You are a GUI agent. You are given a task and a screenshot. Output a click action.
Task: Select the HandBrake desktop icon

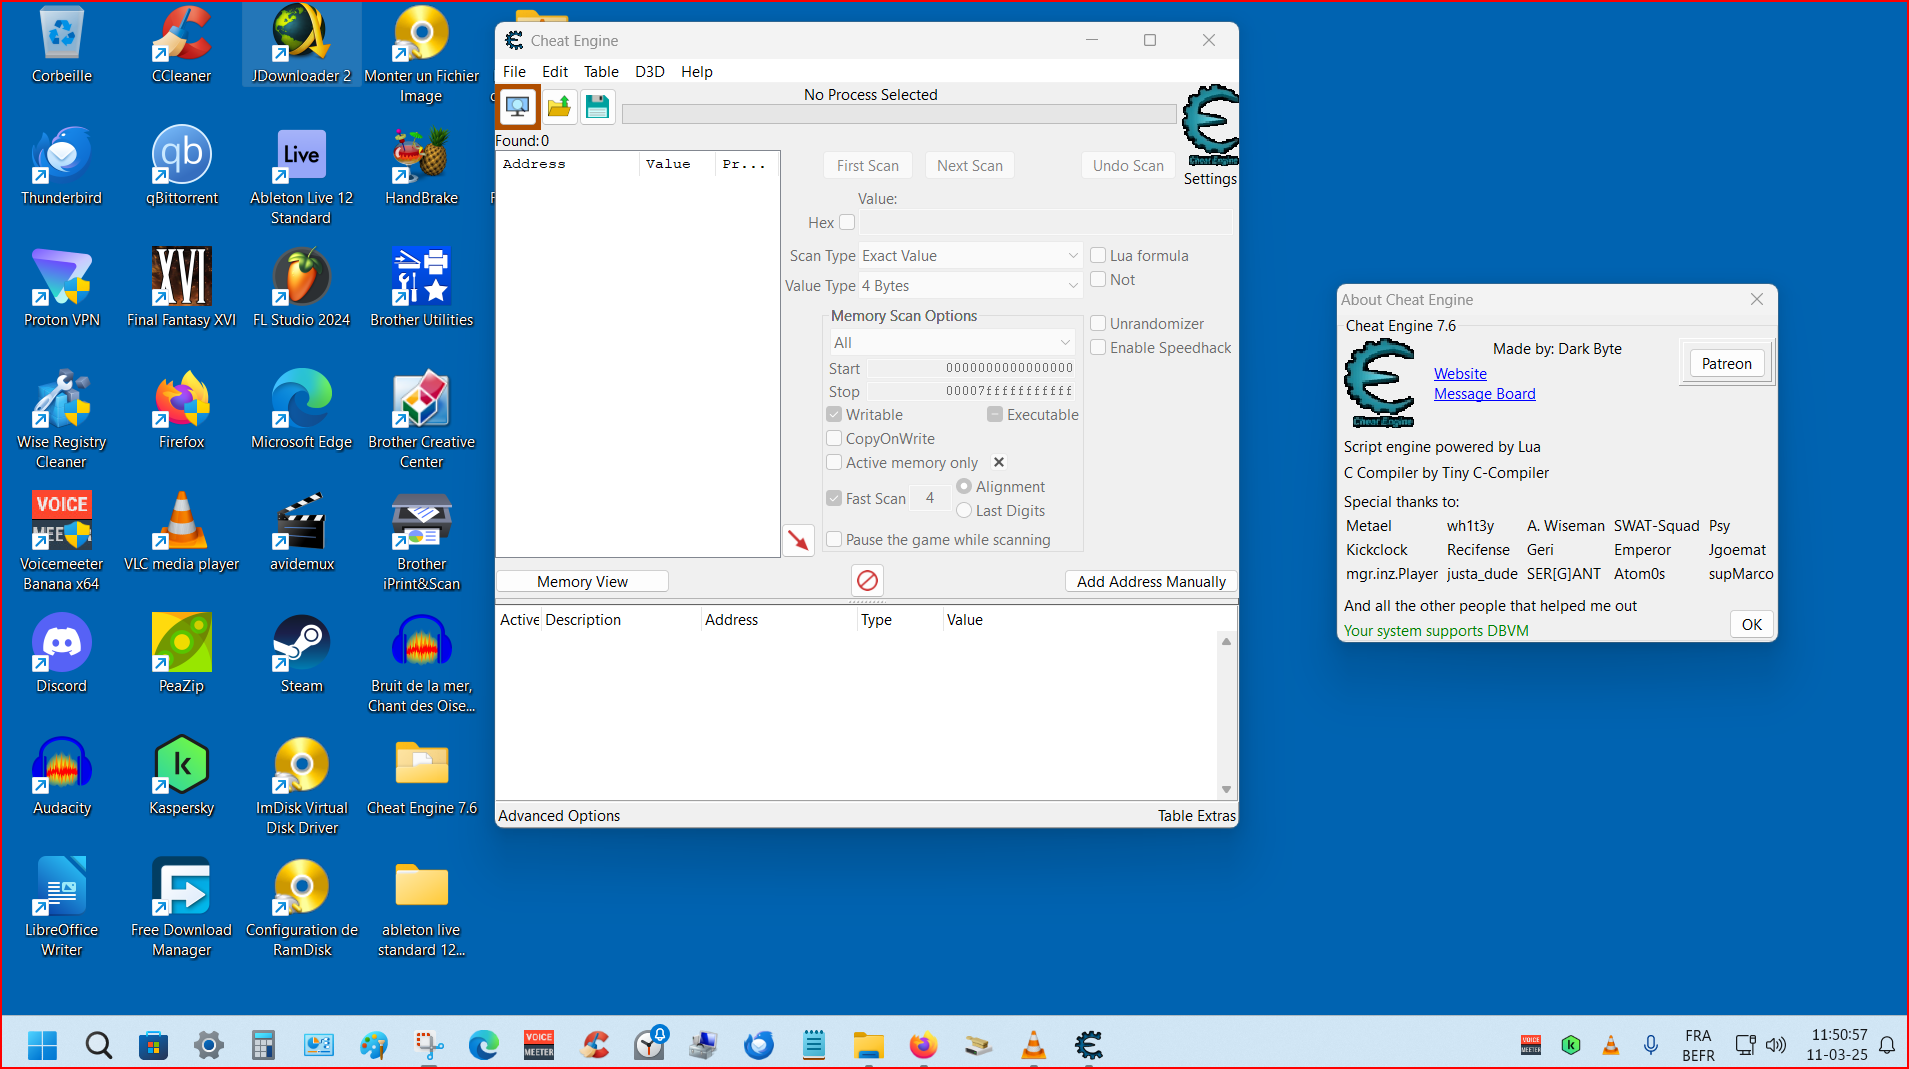point(421,166)
